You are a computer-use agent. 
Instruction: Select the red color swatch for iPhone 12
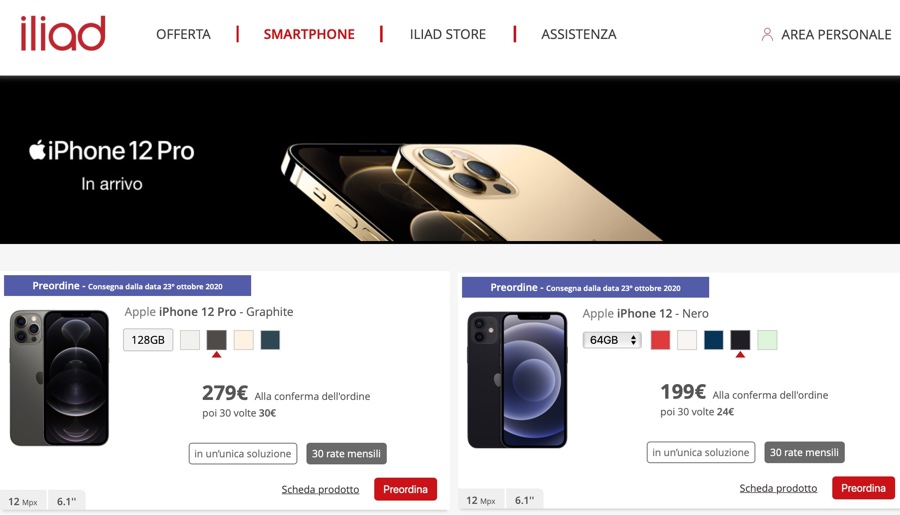(x=660, y=340)
